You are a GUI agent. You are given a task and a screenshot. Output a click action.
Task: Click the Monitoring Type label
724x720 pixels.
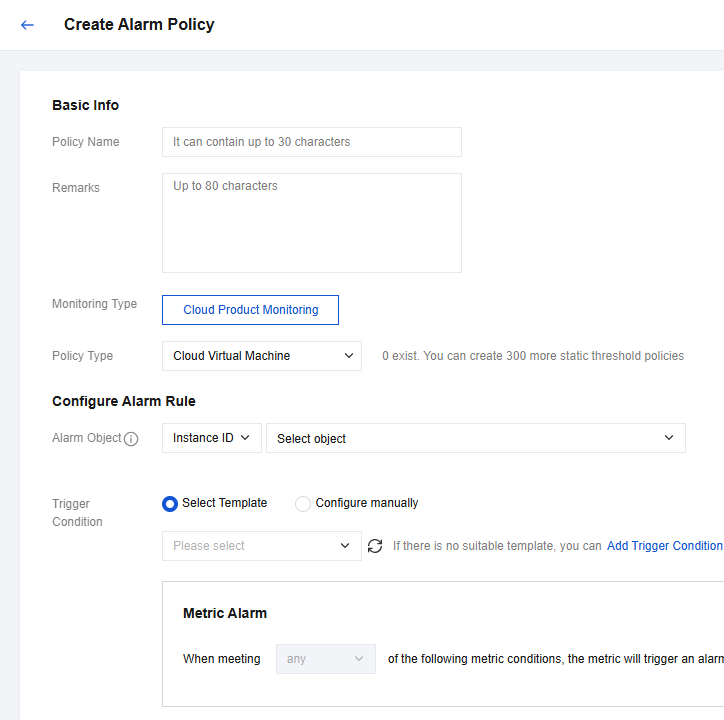tap(95, 304)
